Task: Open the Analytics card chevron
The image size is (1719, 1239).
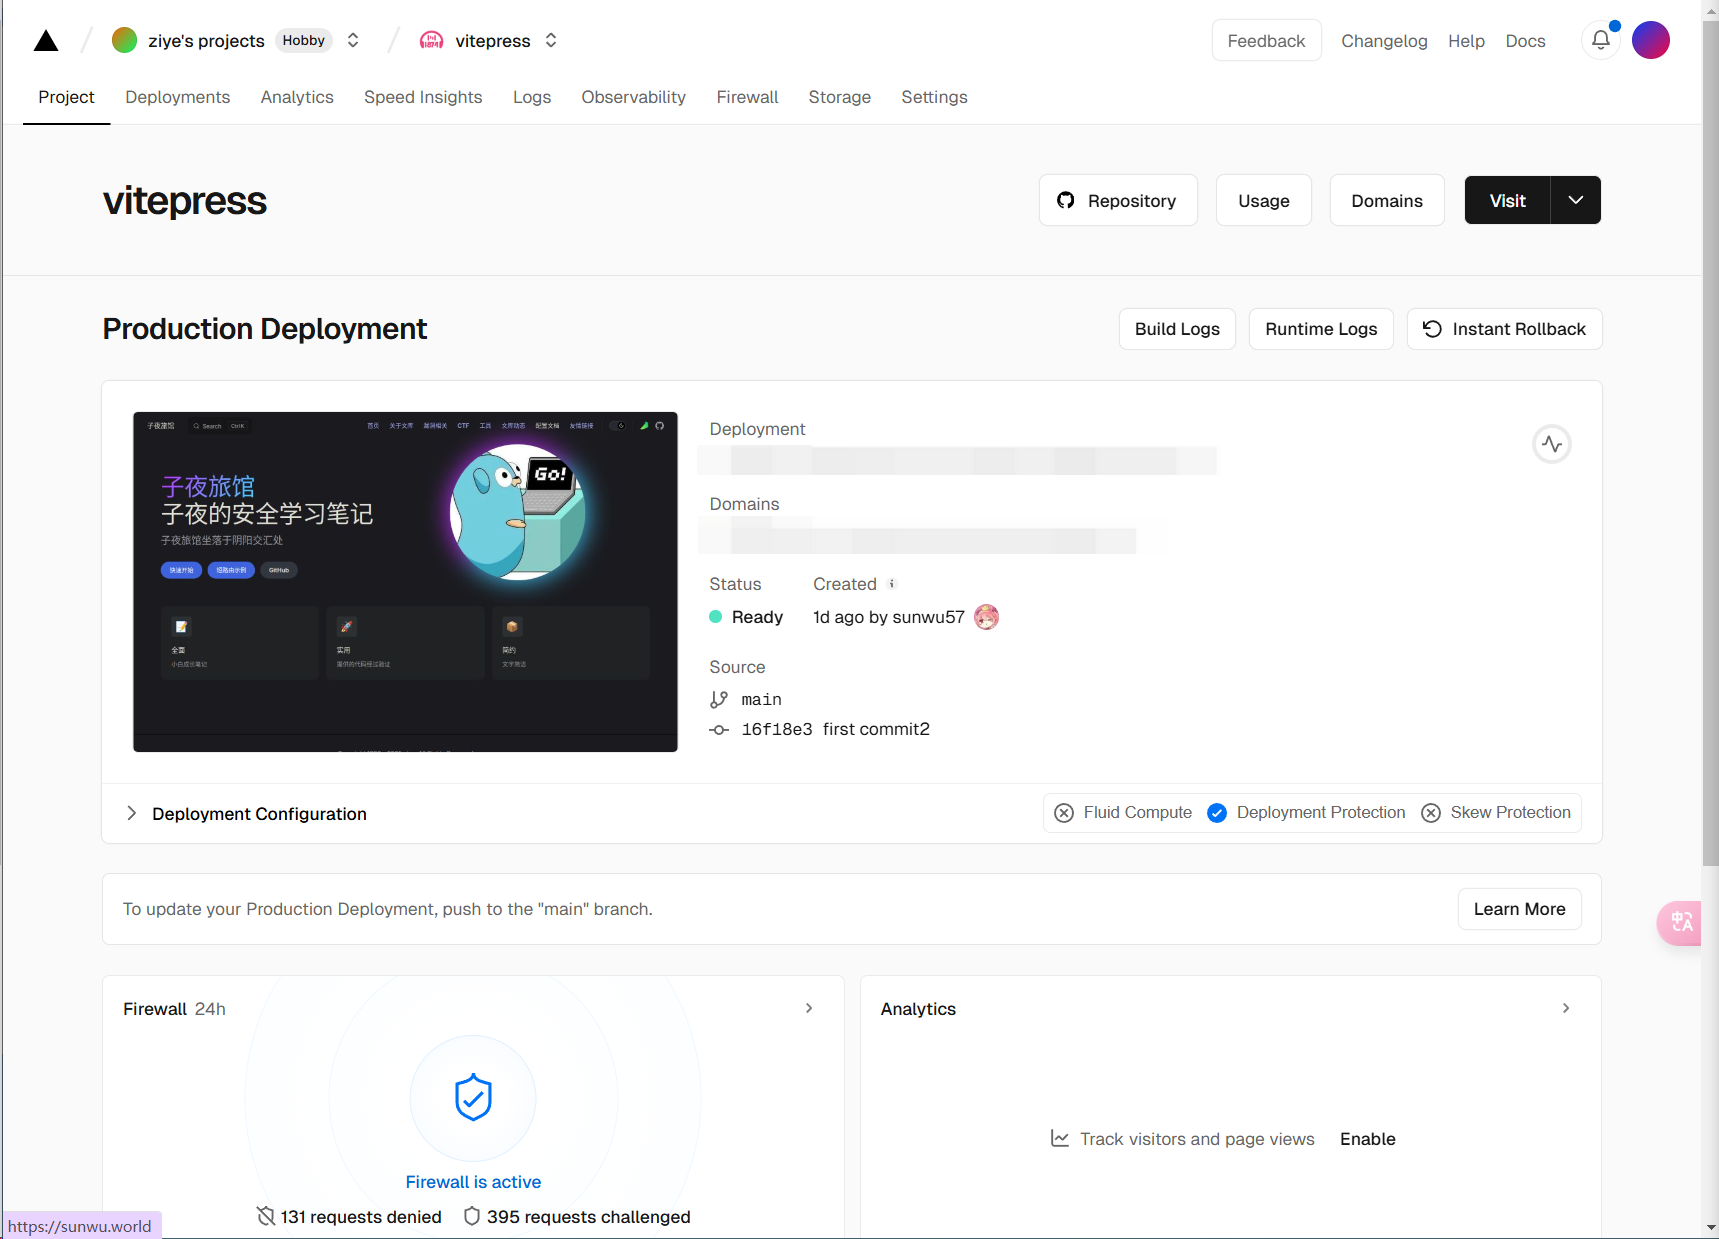Action: click(x=1566, y=1008)
